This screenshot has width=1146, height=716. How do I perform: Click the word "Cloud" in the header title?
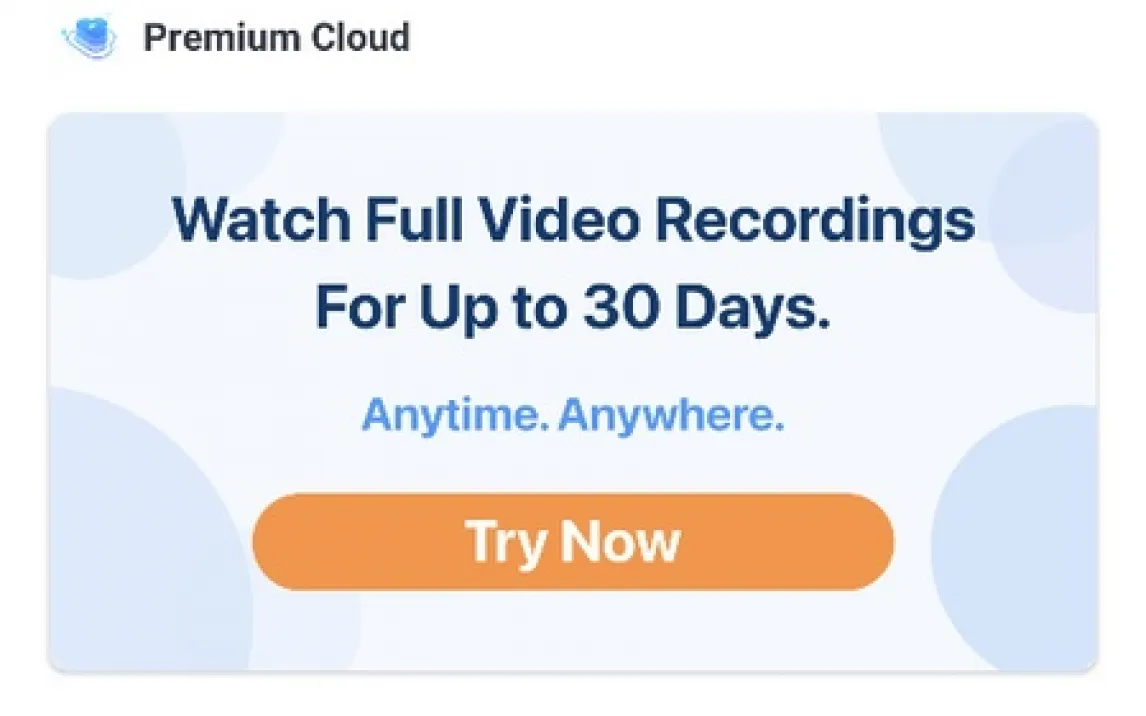(x=360, y=37)
